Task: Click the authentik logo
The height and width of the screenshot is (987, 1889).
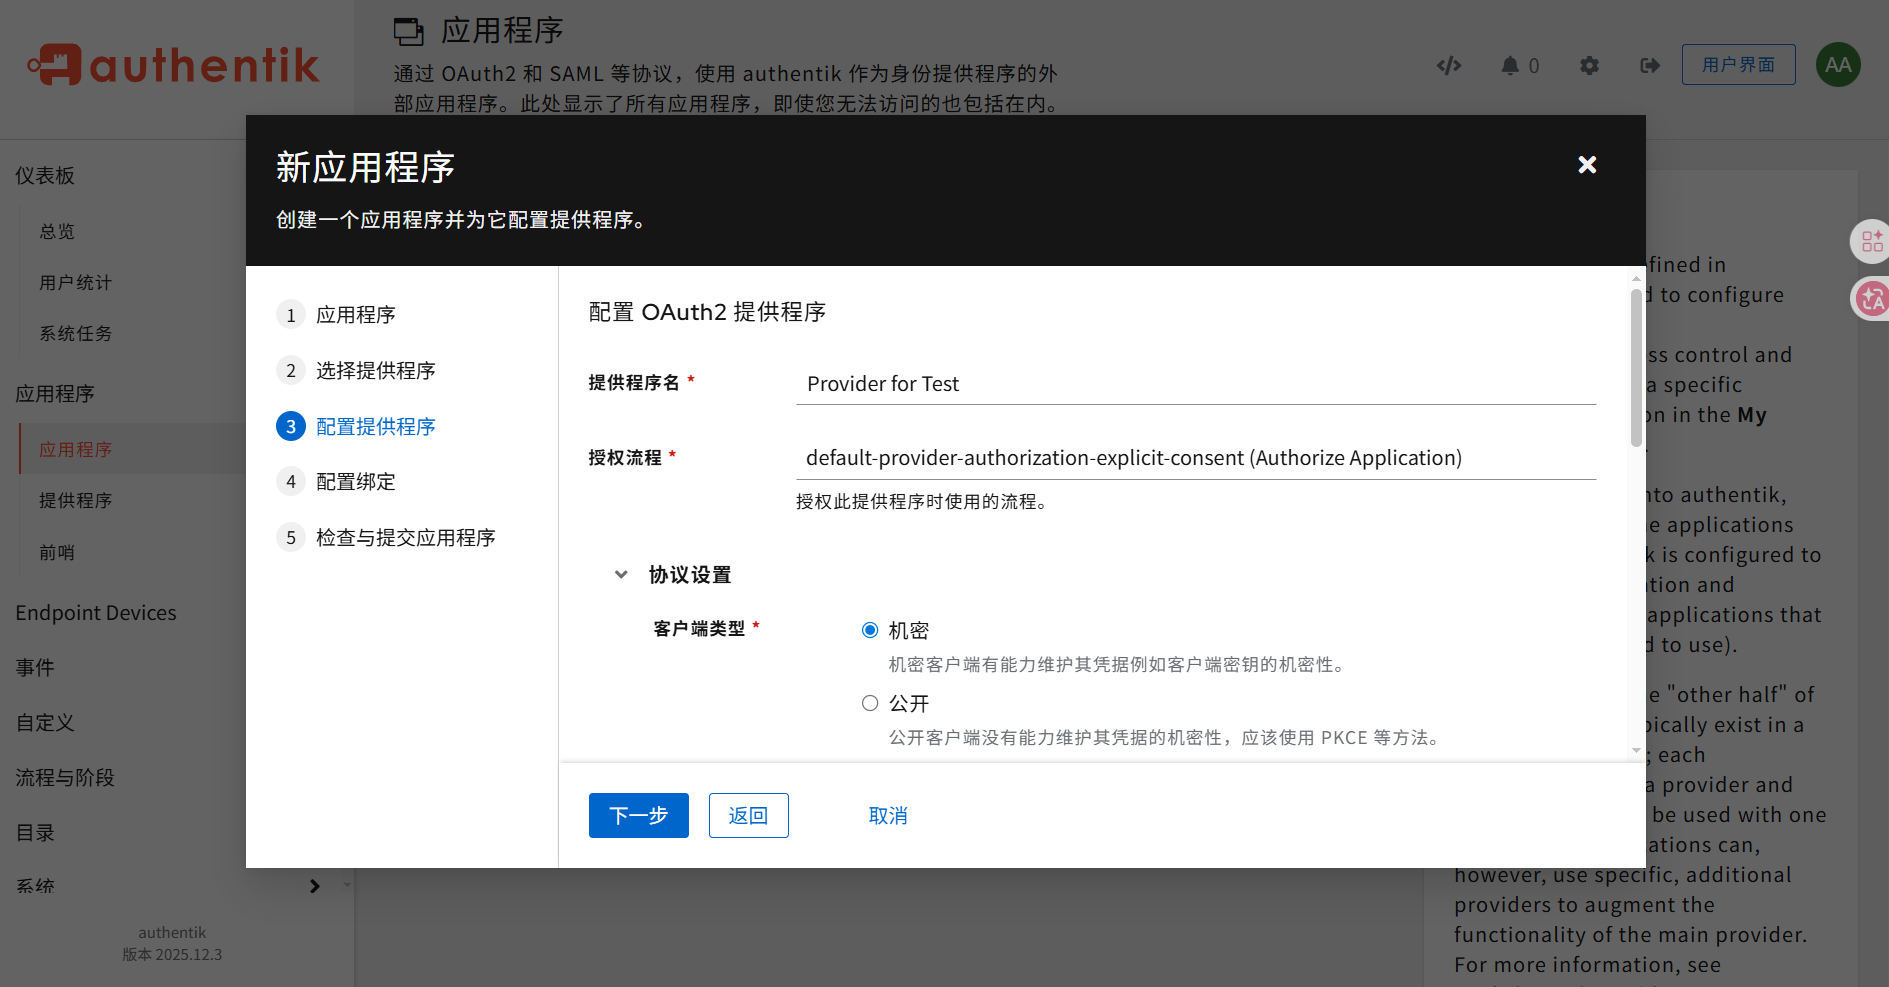Action: click(x=172, y=64)
